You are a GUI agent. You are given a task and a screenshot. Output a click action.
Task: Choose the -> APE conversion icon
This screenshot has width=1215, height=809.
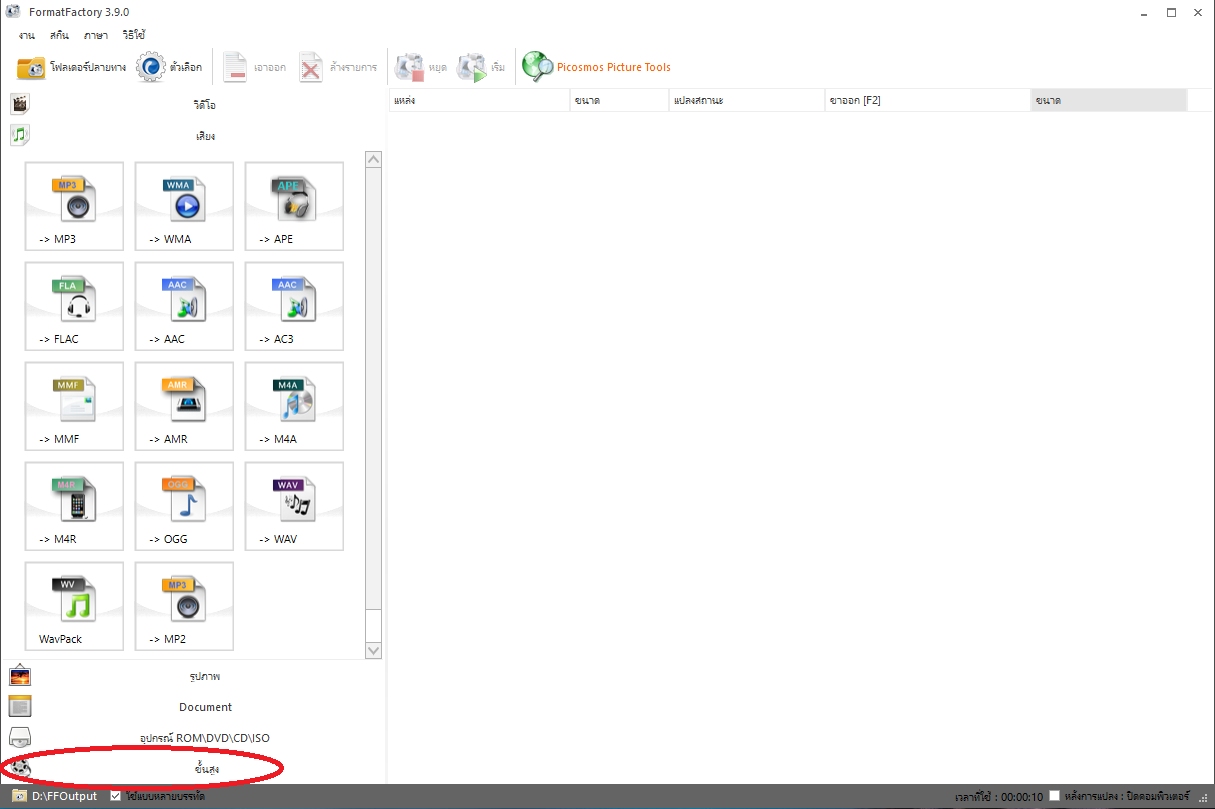click(295, 207)
